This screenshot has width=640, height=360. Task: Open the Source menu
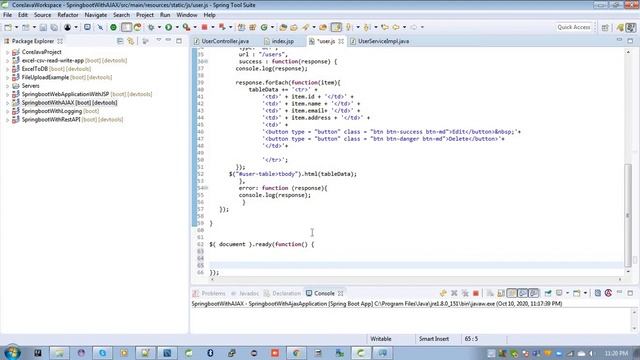pyautogui.click(x=42, y=15)
